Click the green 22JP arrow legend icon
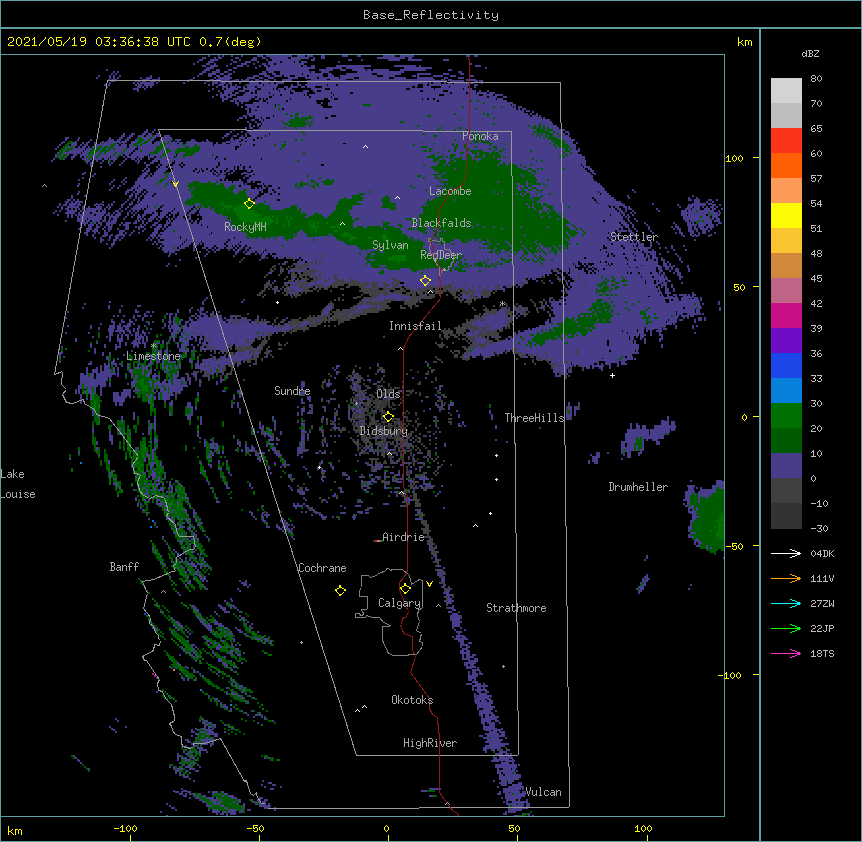This screenshot has height=842, width=862. point(786,628)
